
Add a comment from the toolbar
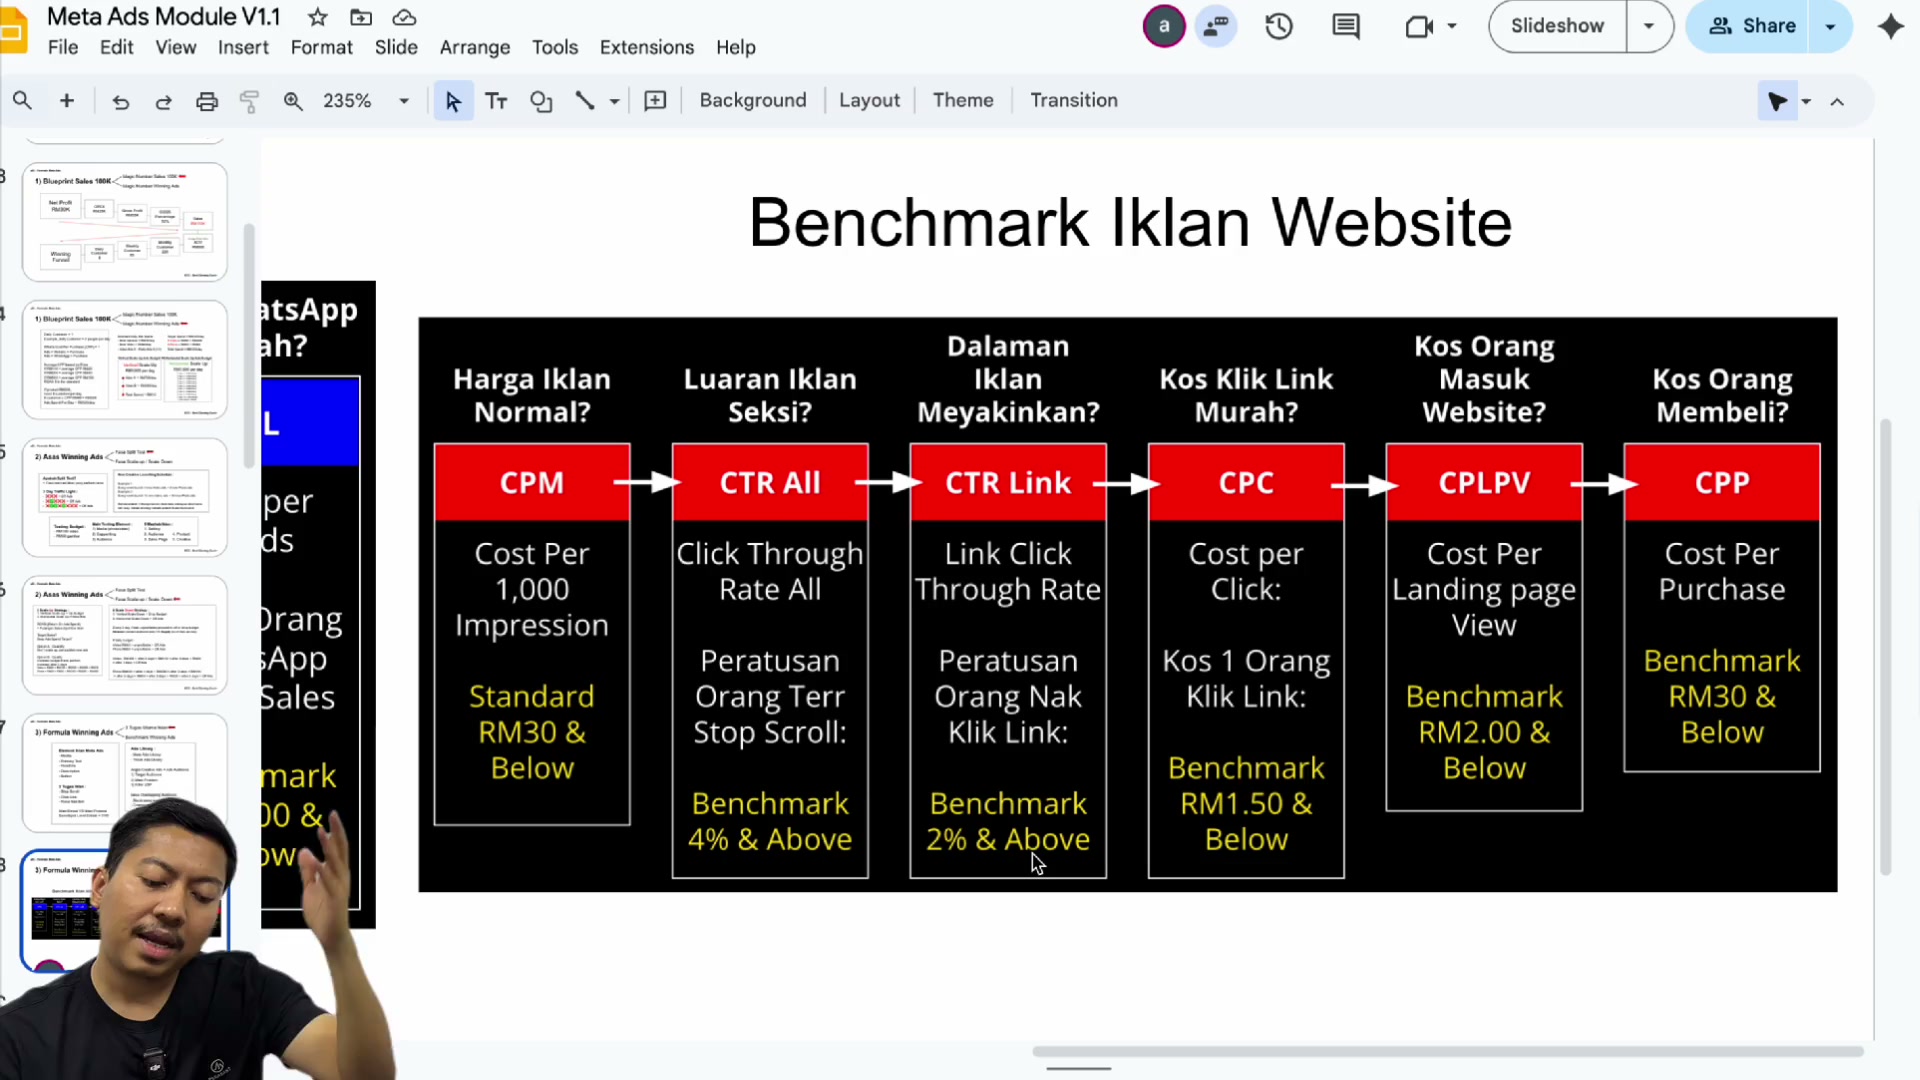point(655,101)
